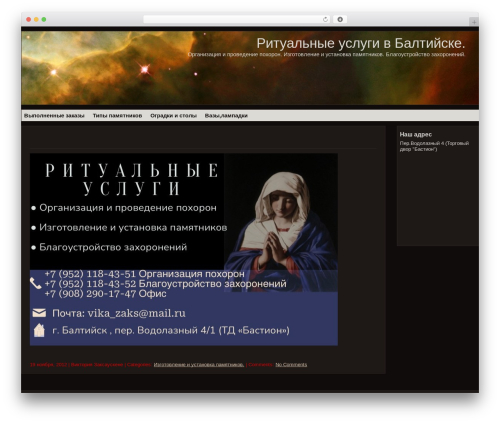Open the Типы памятников menu item
Image resolution: width=500 pixels, height=423 pixels.
(117, 116)
